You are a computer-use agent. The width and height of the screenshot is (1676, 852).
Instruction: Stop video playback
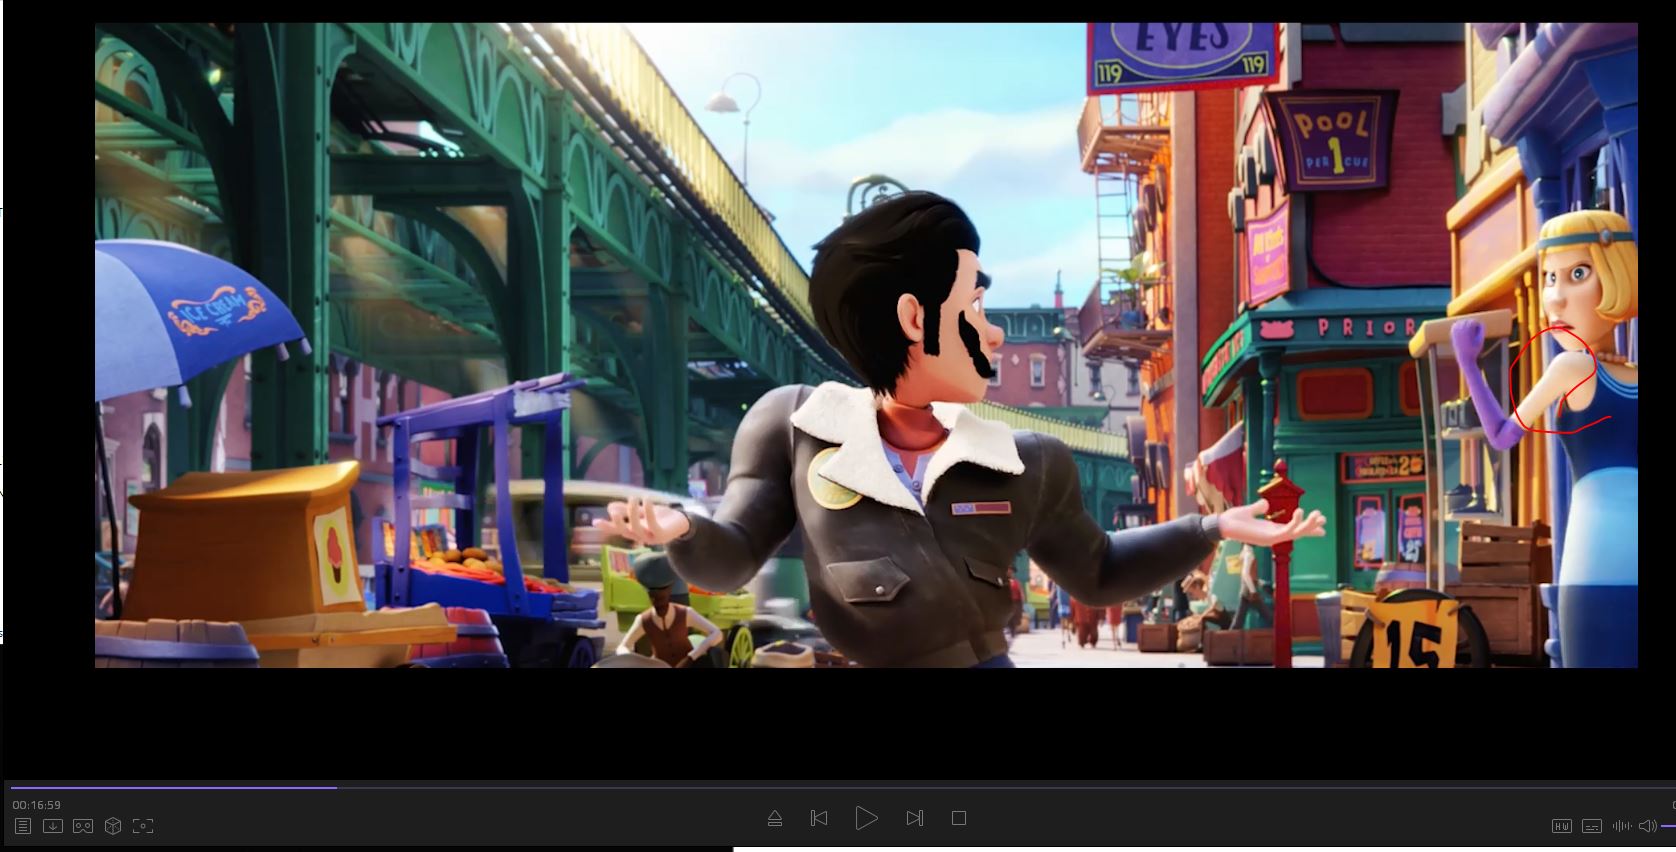click(959, 818)
